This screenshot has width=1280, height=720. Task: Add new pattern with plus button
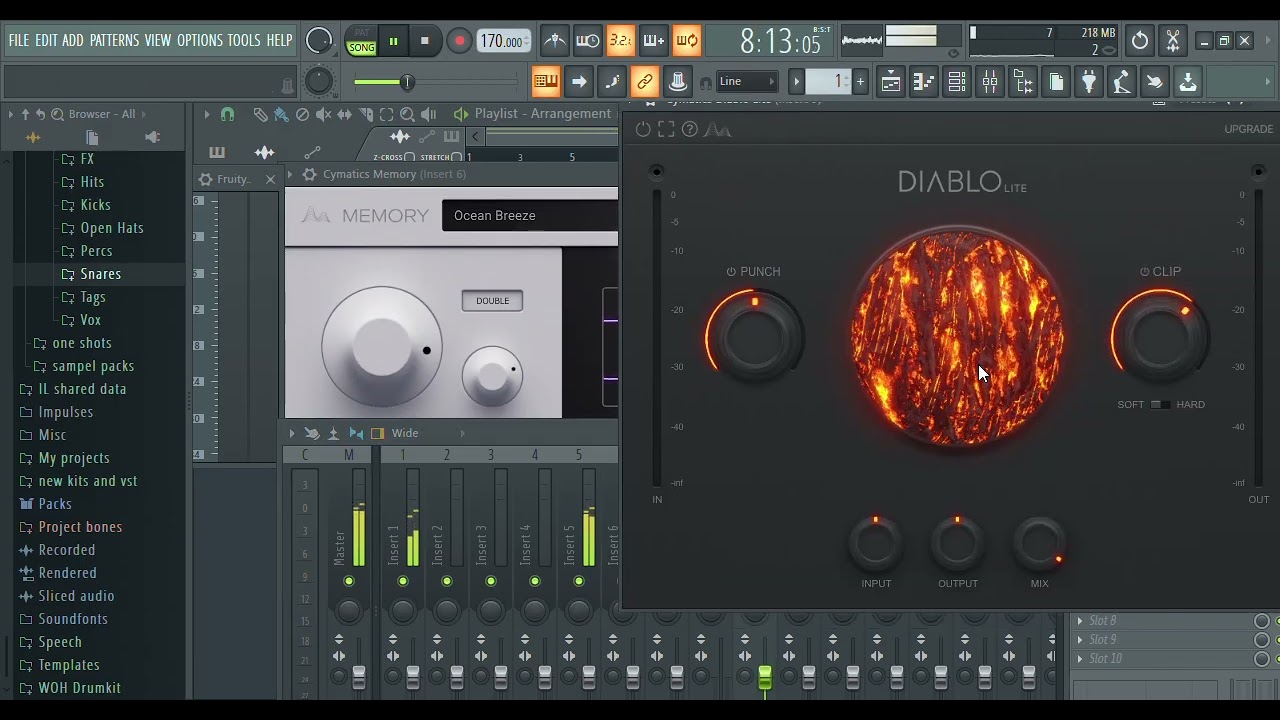pos(860,81)
